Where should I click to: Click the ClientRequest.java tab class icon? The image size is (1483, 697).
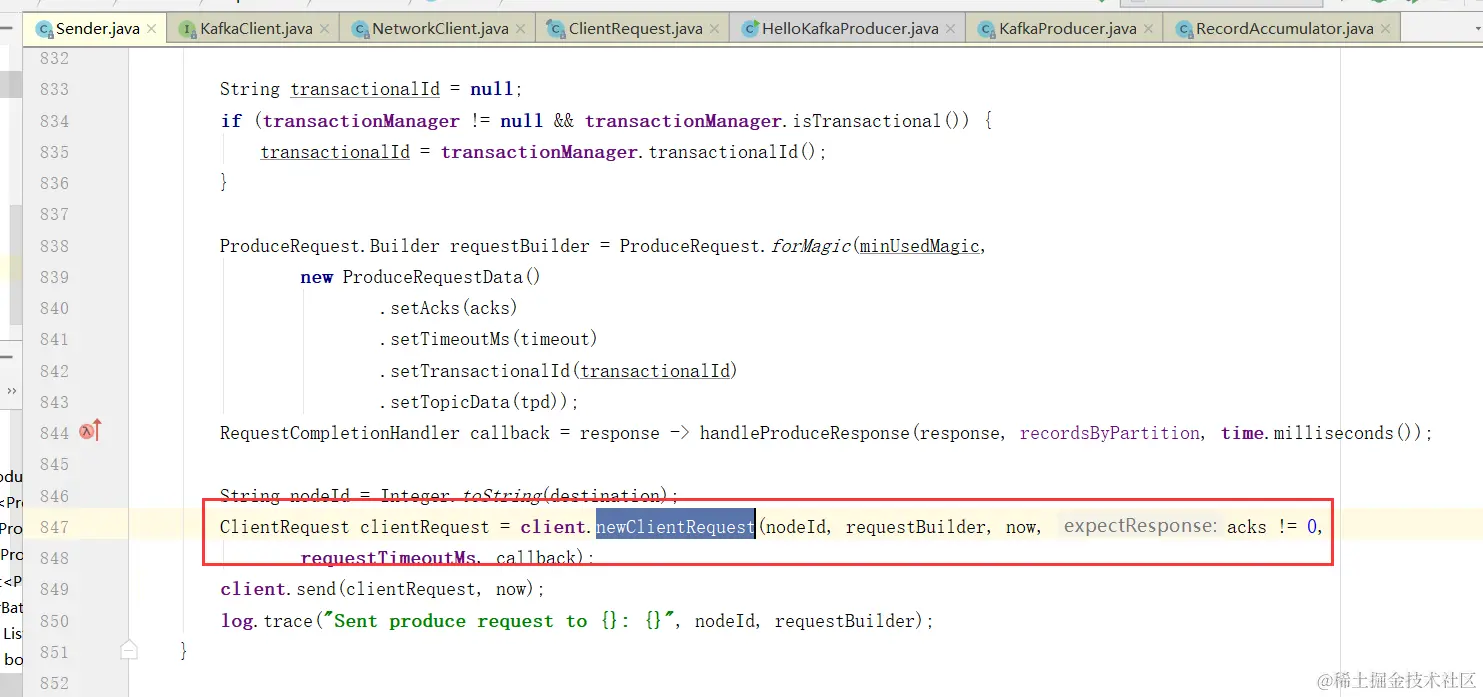(x=557, y=29)
